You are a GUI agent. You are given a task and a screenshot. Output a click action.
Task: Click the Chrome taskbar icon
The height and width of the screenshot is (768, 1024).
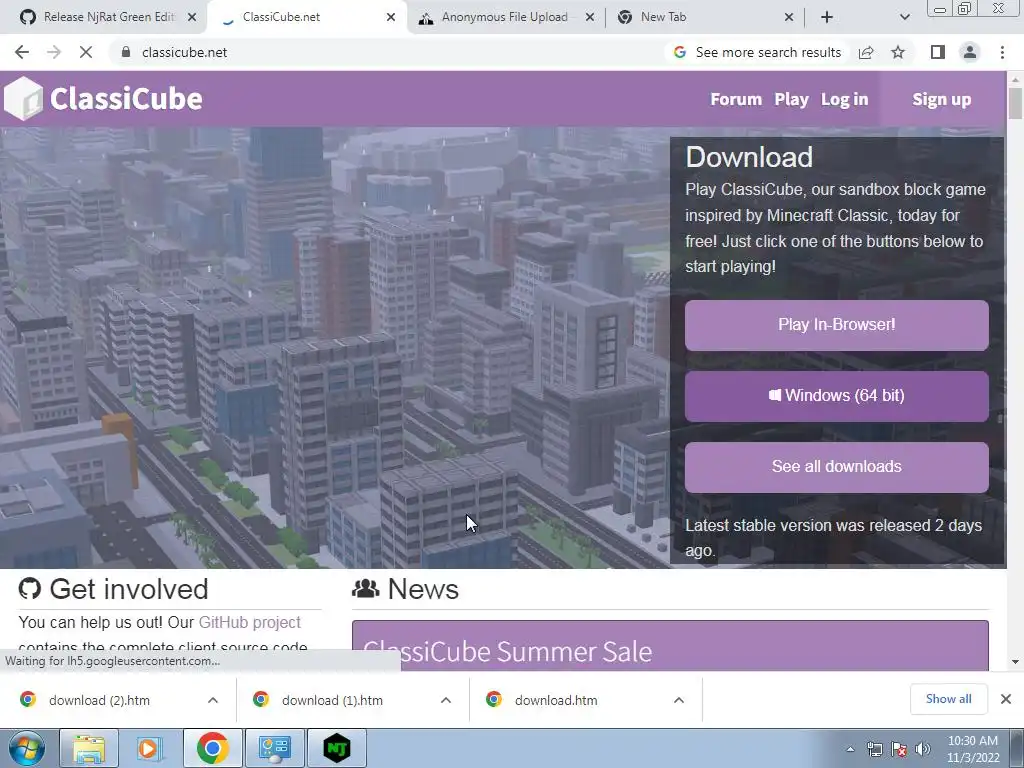click(x=212, y=748)
